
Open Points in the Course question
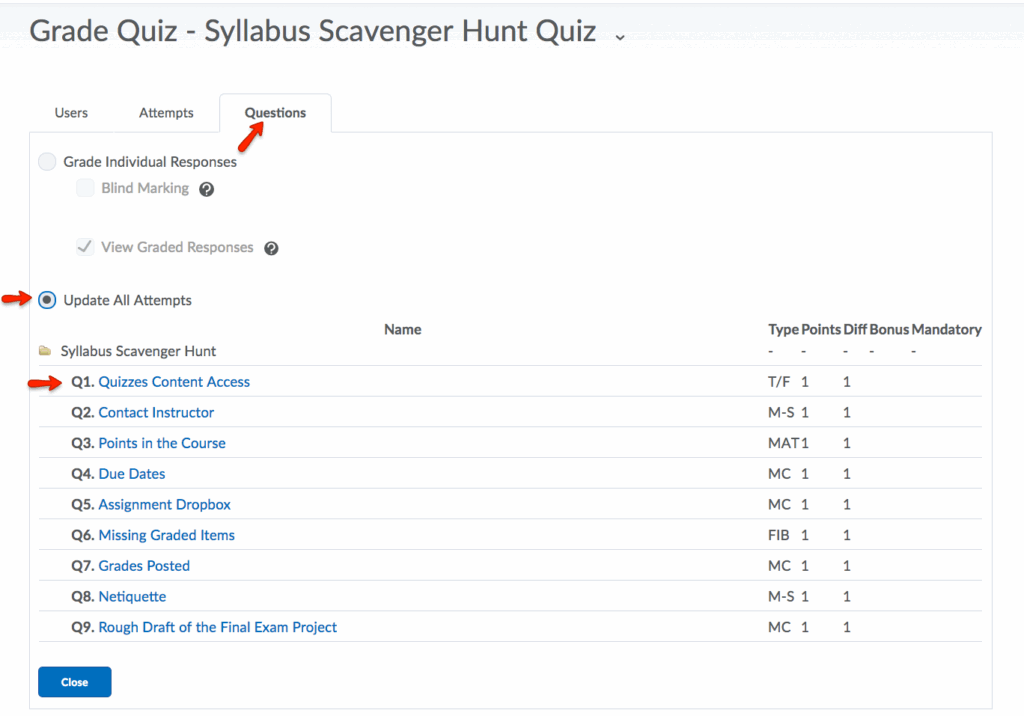162,443
